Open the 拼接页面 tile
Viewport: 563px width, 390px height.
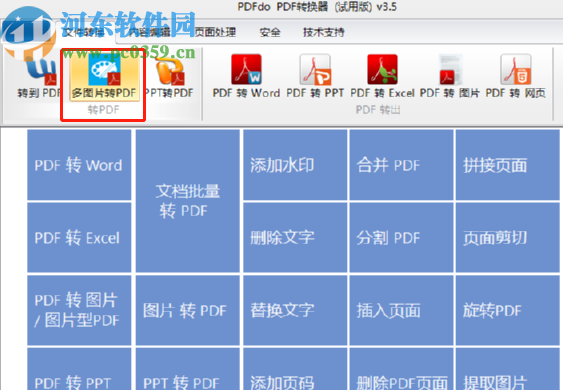coord(508,165)
